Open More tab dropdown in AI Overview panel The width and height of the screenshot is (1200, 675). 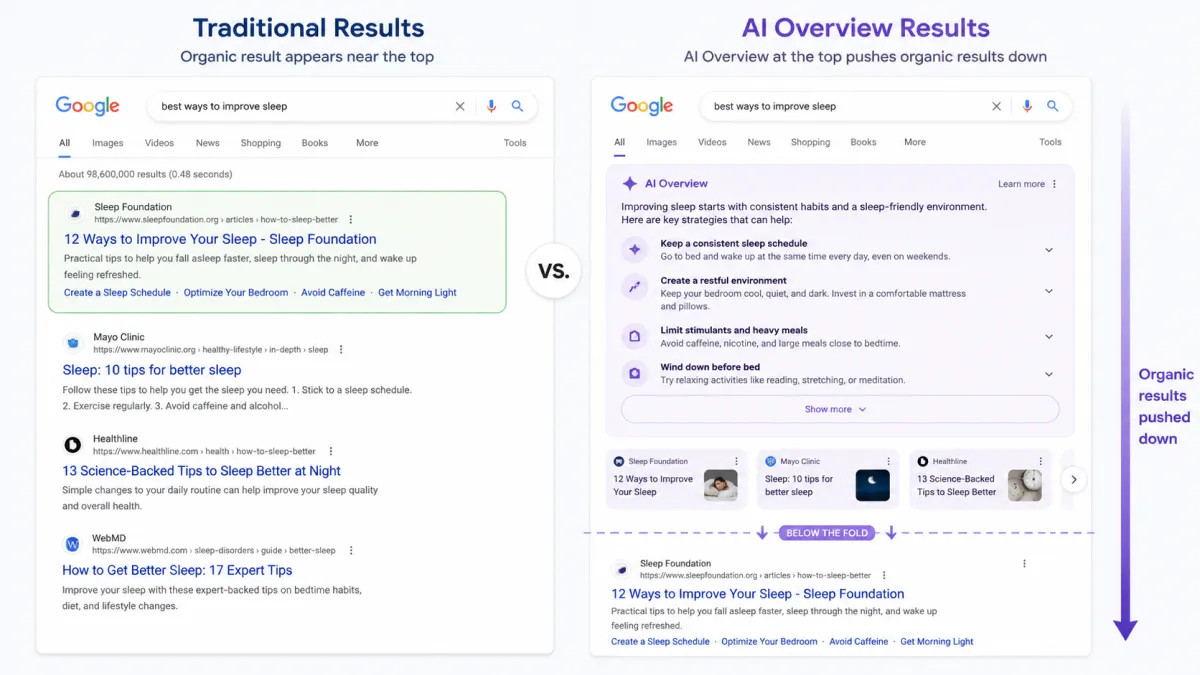tap(915, 142)
